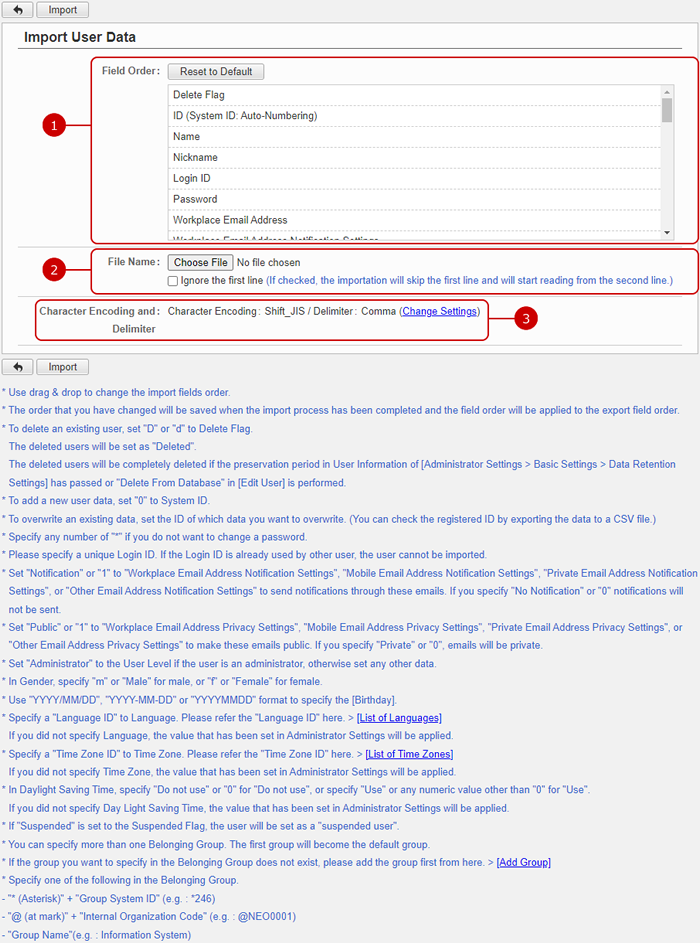Reset field order to default
The width and height of the screenshot is (700, 943).
(216, 72)
